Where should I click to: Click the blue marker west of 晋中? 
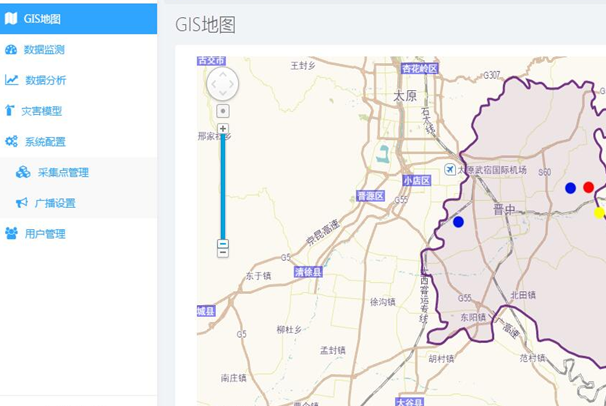pyautogui.click(x=458, y=221)
